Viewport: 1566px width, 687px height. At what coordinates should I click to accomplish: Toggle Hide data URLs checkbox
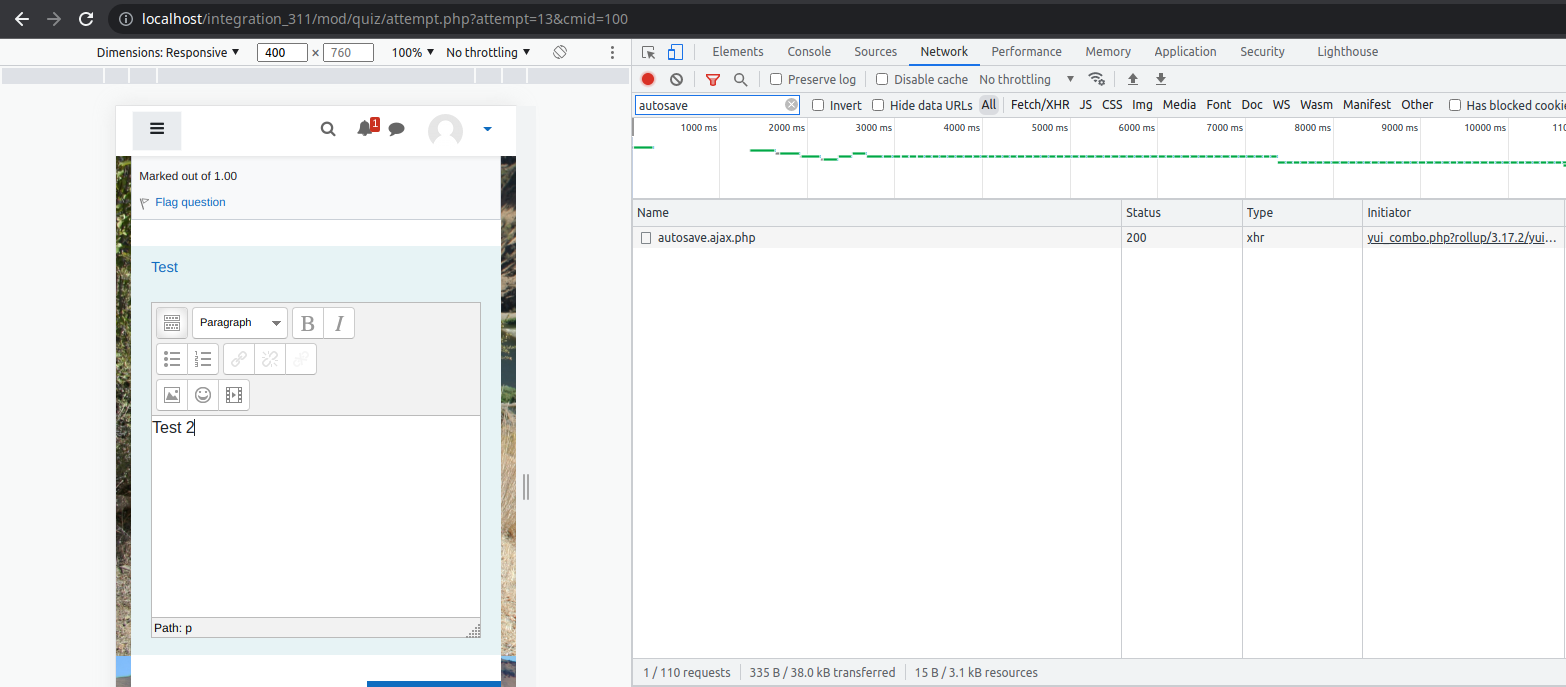point(878,105)
